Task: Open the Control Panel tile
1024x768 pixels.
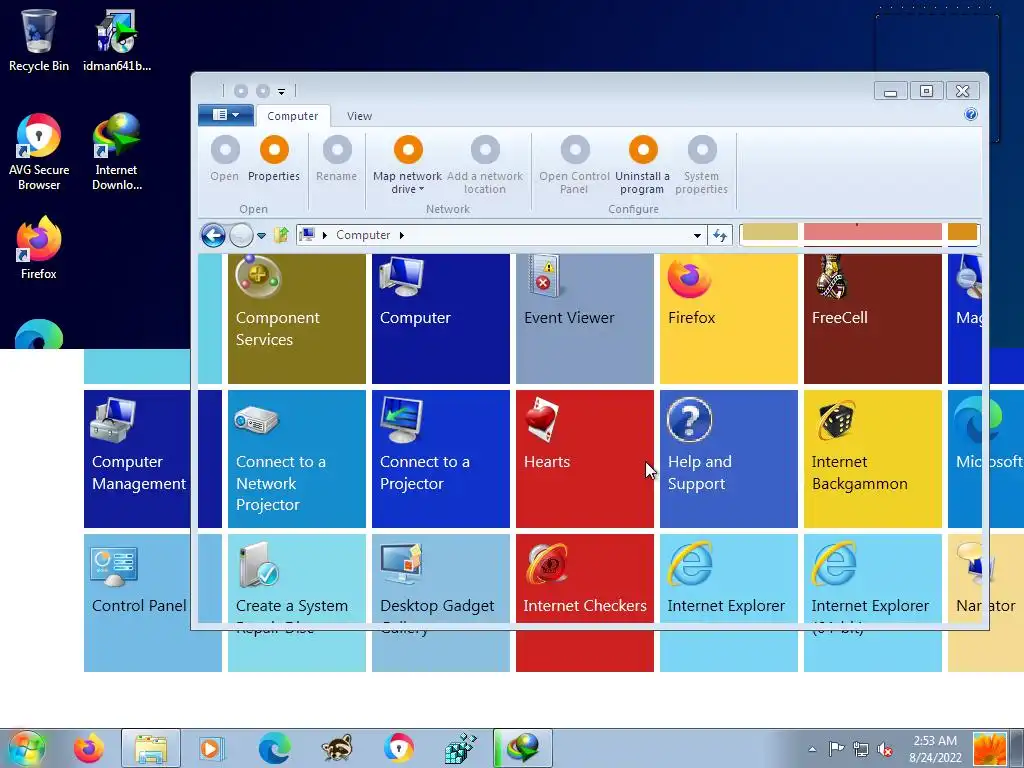Action: pos(153,603)
